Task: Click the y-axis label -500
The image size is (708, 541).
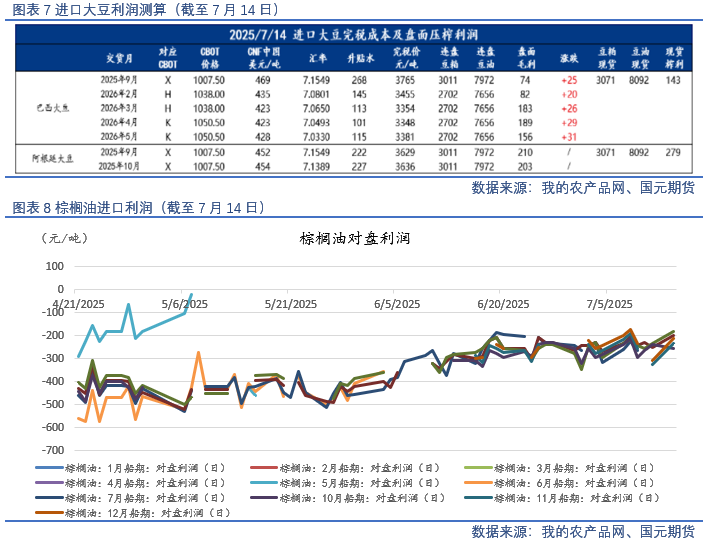Action: 52,404
